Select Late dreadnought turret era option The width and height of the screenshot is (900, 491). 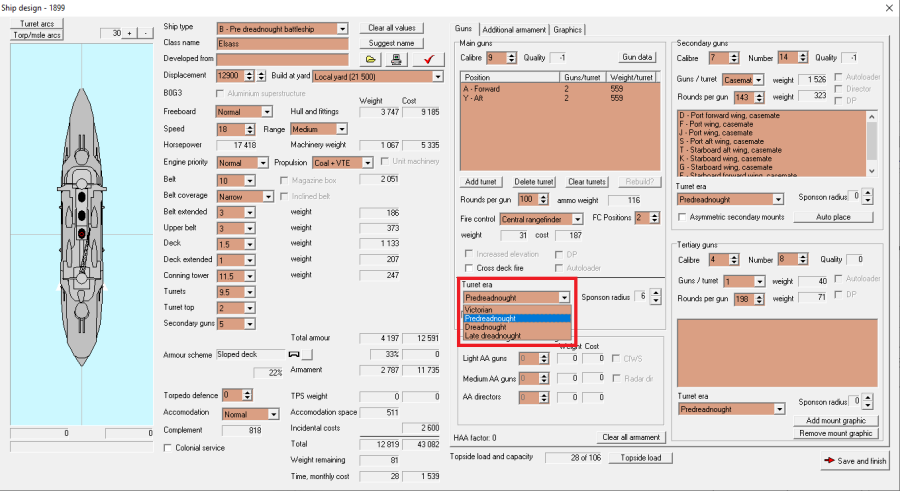click(x=517, y=336)
